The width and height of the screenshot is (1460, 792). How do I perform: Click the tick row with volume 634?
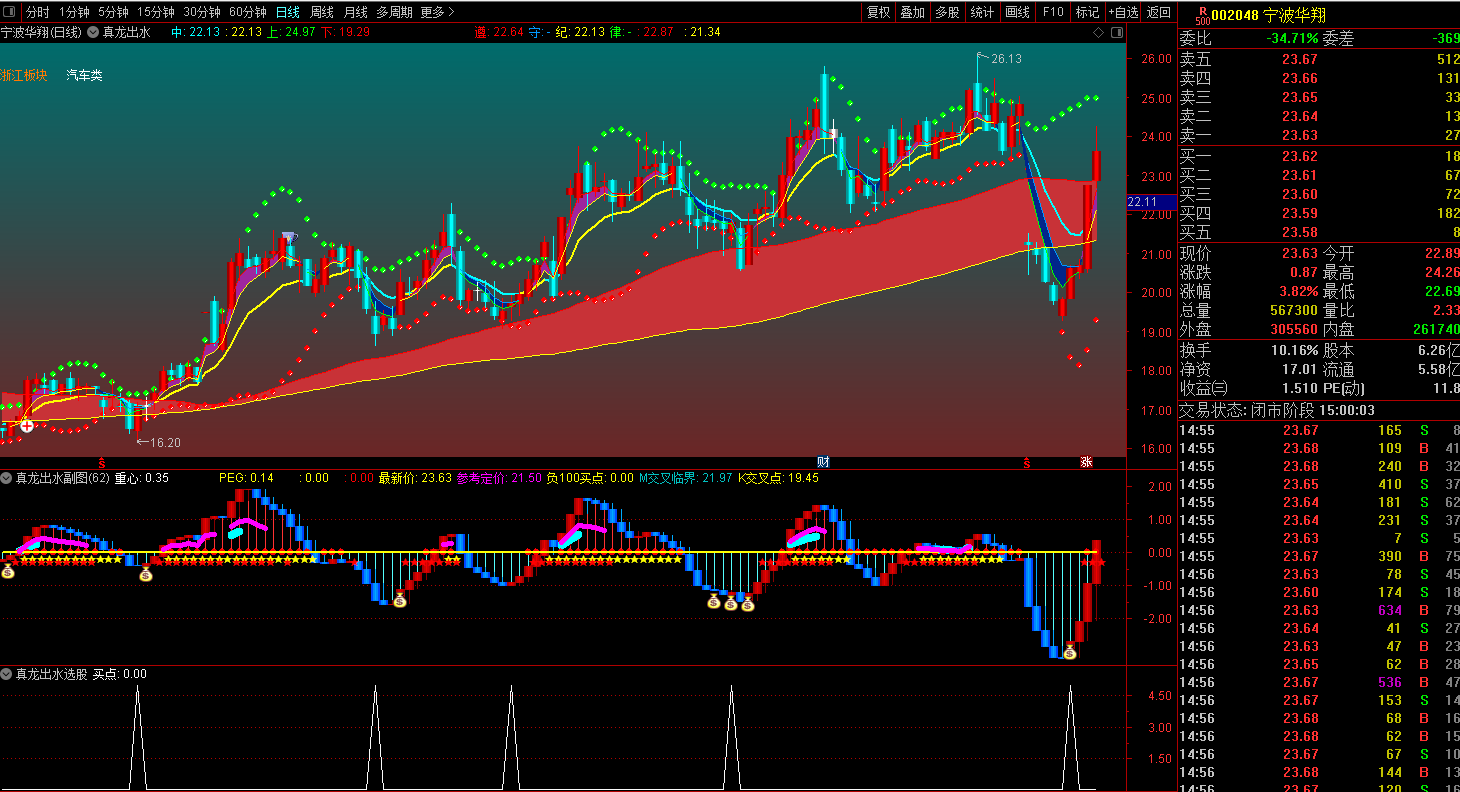tap(1319, 610)
